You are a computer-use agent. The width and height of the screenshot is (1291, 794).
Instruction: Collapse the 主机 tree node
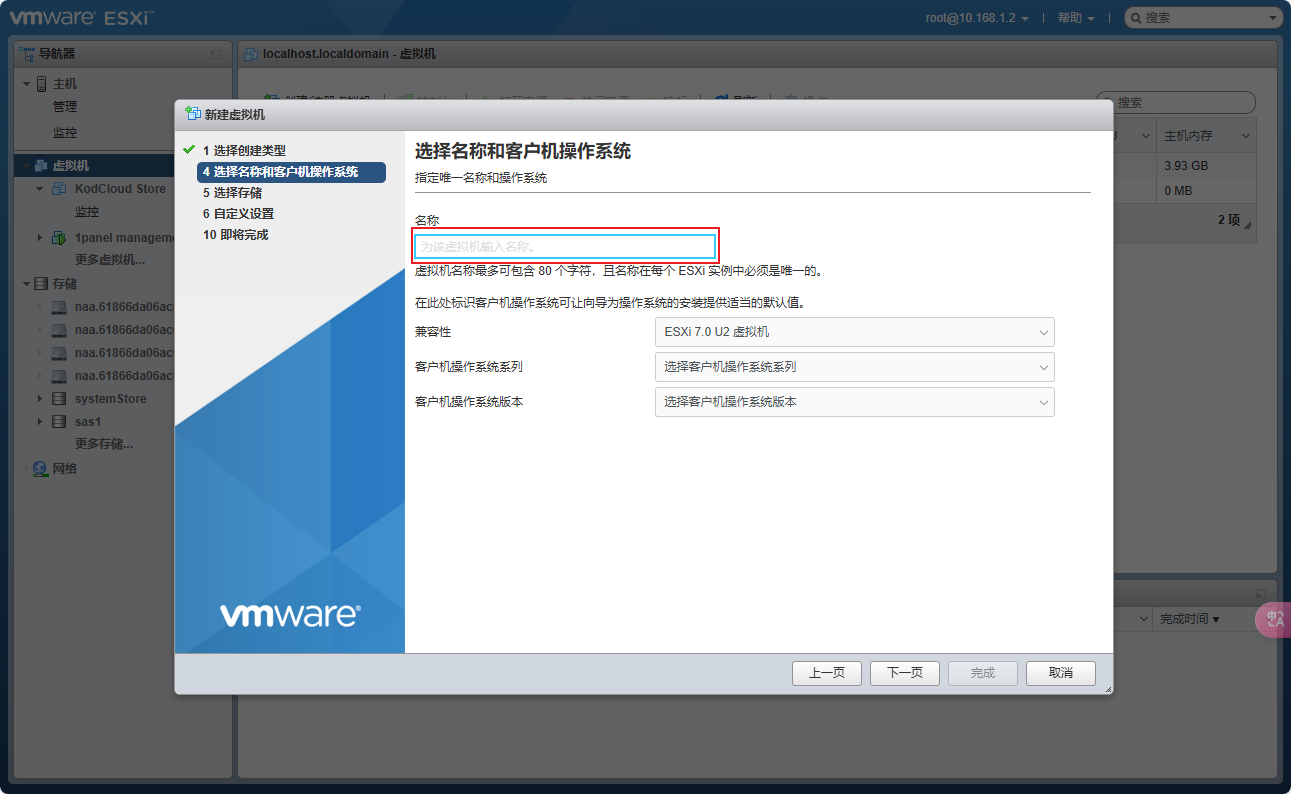27,84
